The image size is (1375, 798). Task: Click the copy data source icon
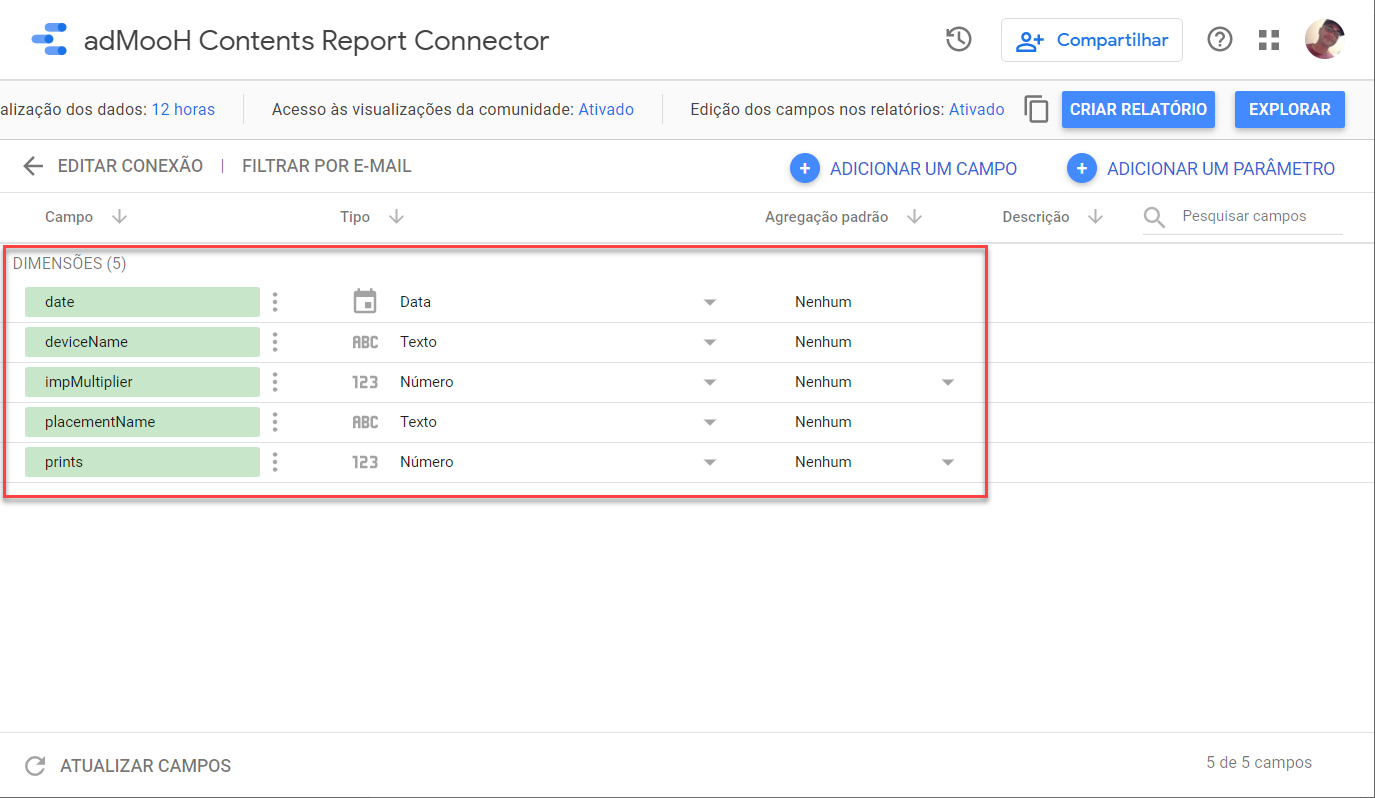(1037, 109)
